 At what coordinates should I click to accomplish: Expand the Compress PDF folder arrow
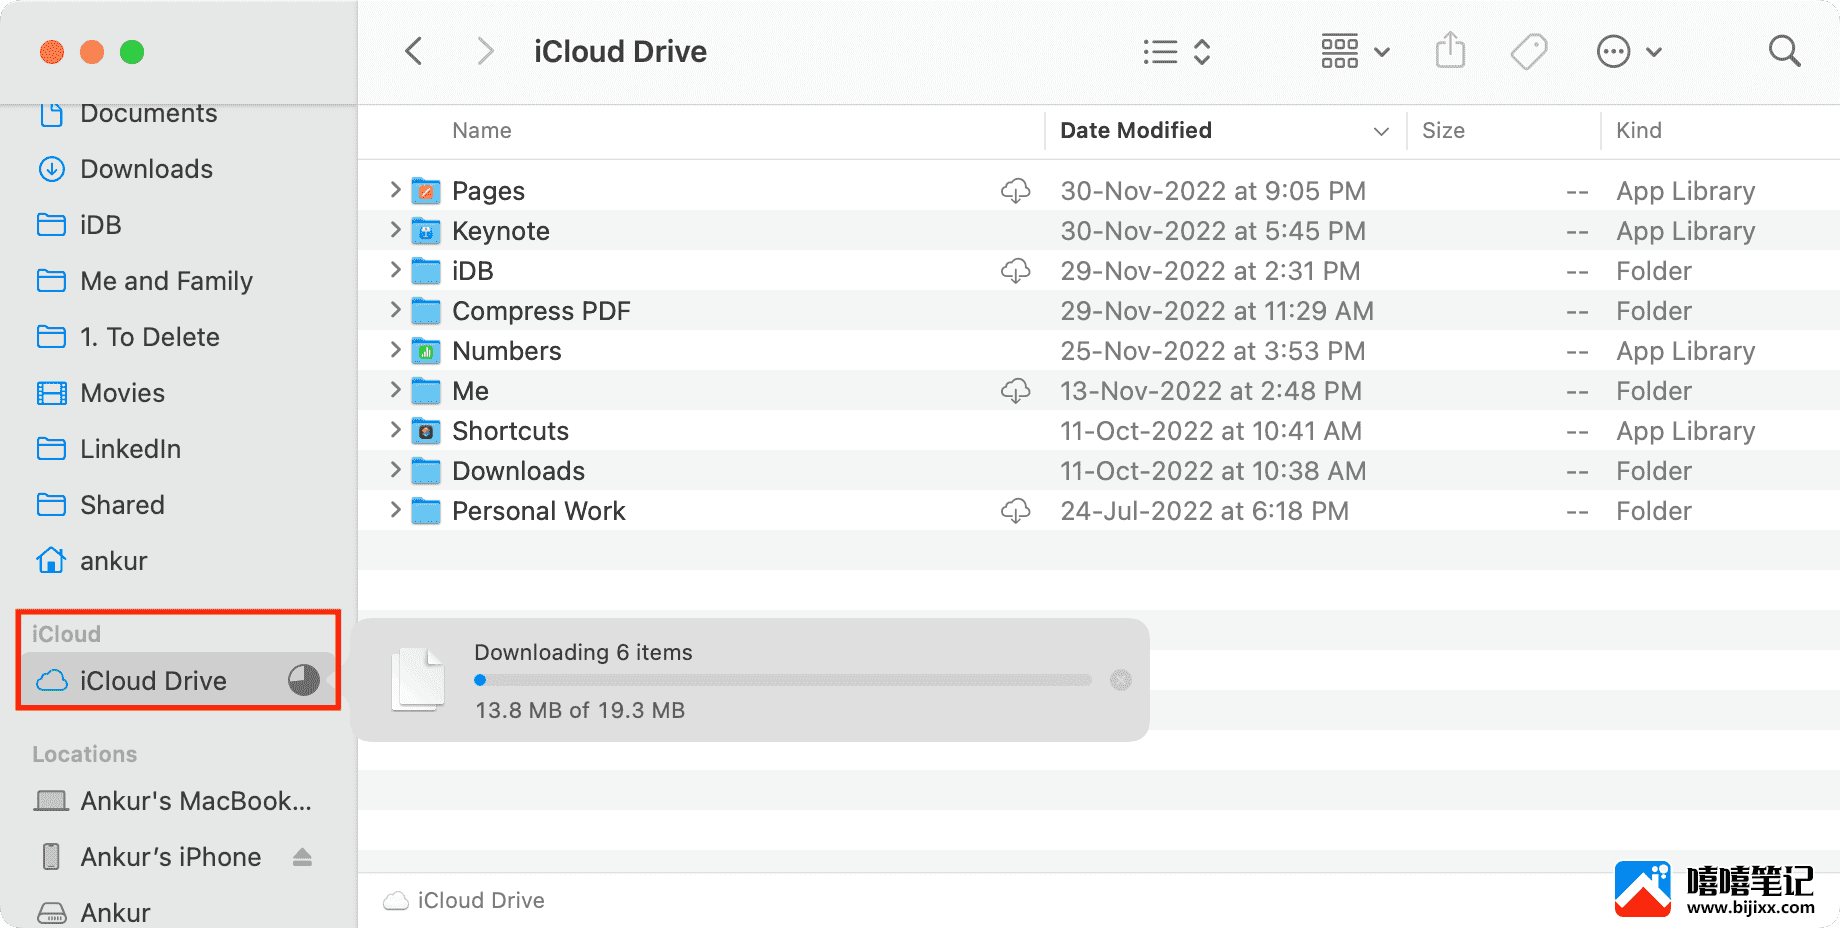click(x=395, y=310)
